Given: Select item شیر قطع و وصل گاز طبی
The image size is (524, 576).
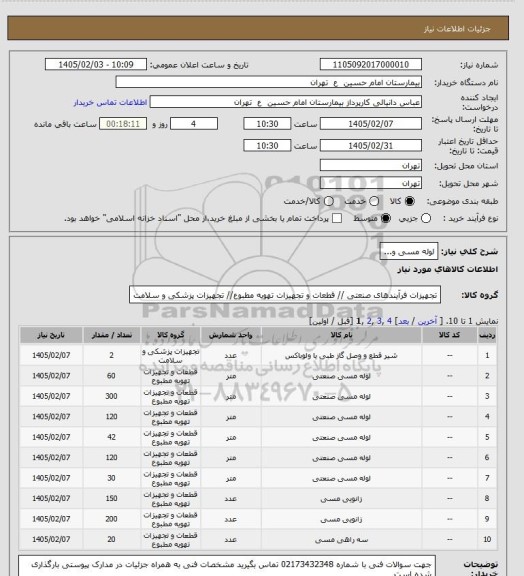Looking at the screenshot, I should click(x=341, y=356).
